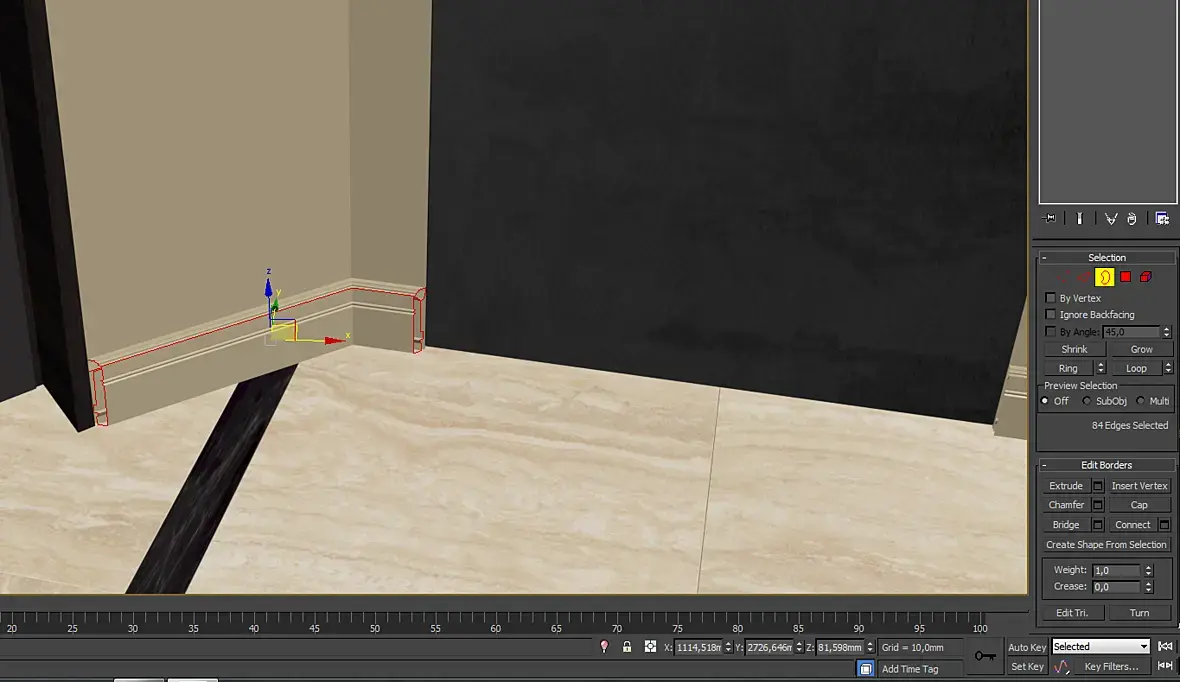Open Configure Modifier Sets icon
The image size is (1180, 682).
1162,218
